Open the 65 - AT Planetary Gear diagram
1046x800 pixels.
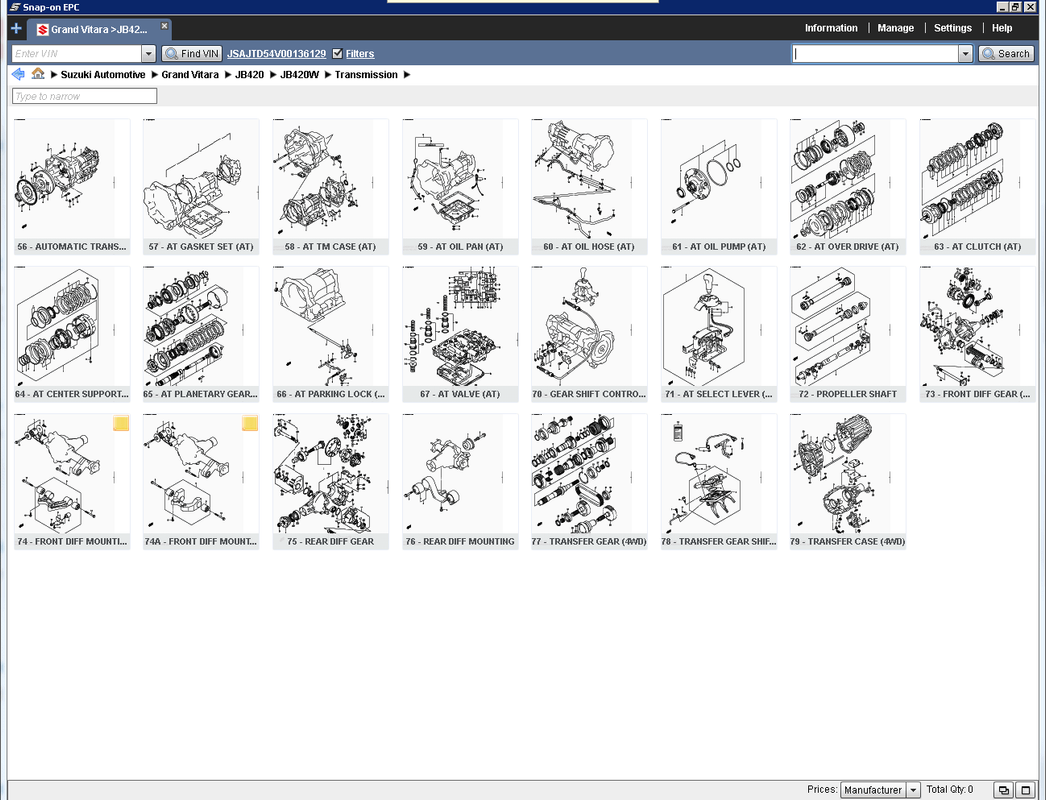(201, 334)
